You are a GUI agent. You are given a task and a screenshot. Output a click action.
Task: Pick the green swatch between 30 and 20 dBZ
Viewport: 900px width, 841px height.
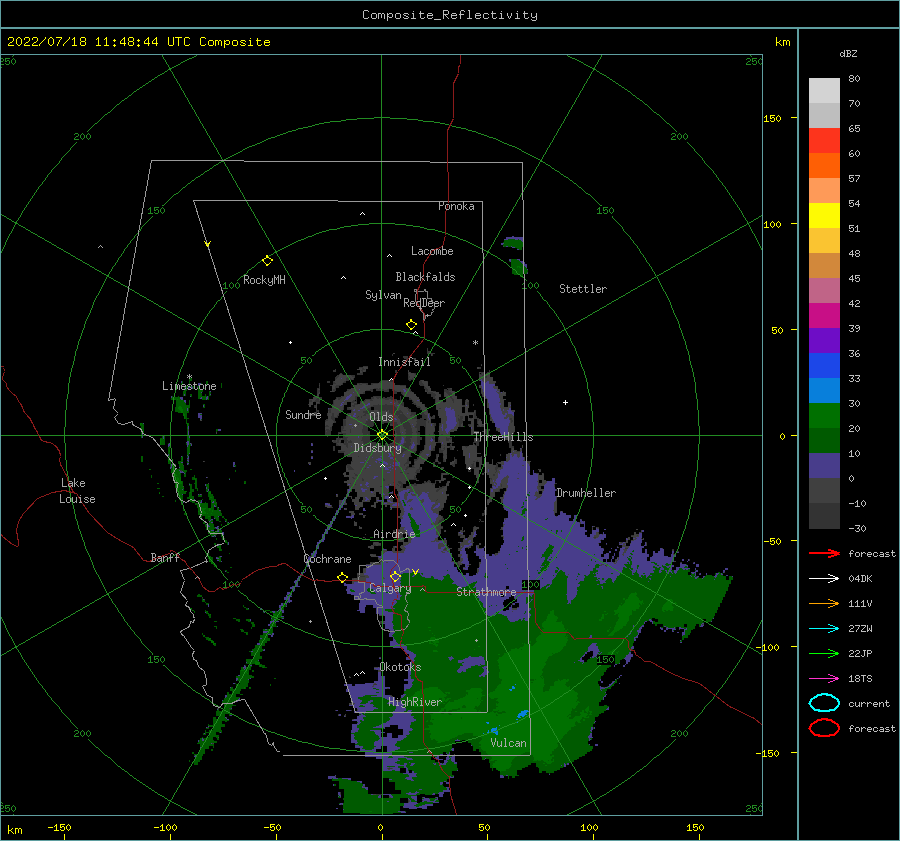824,416
